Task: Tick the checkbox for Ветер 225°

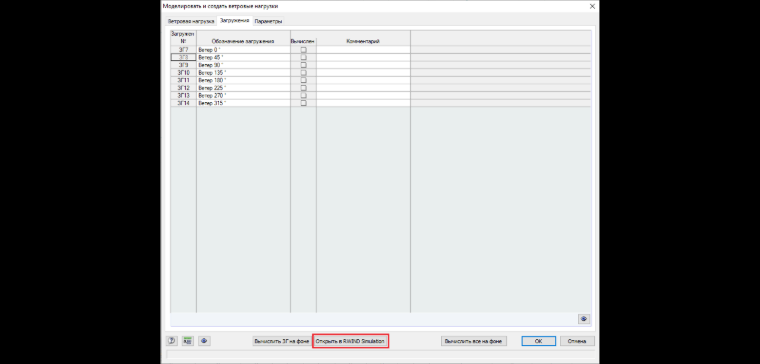Action: click(x=303, y=88)
